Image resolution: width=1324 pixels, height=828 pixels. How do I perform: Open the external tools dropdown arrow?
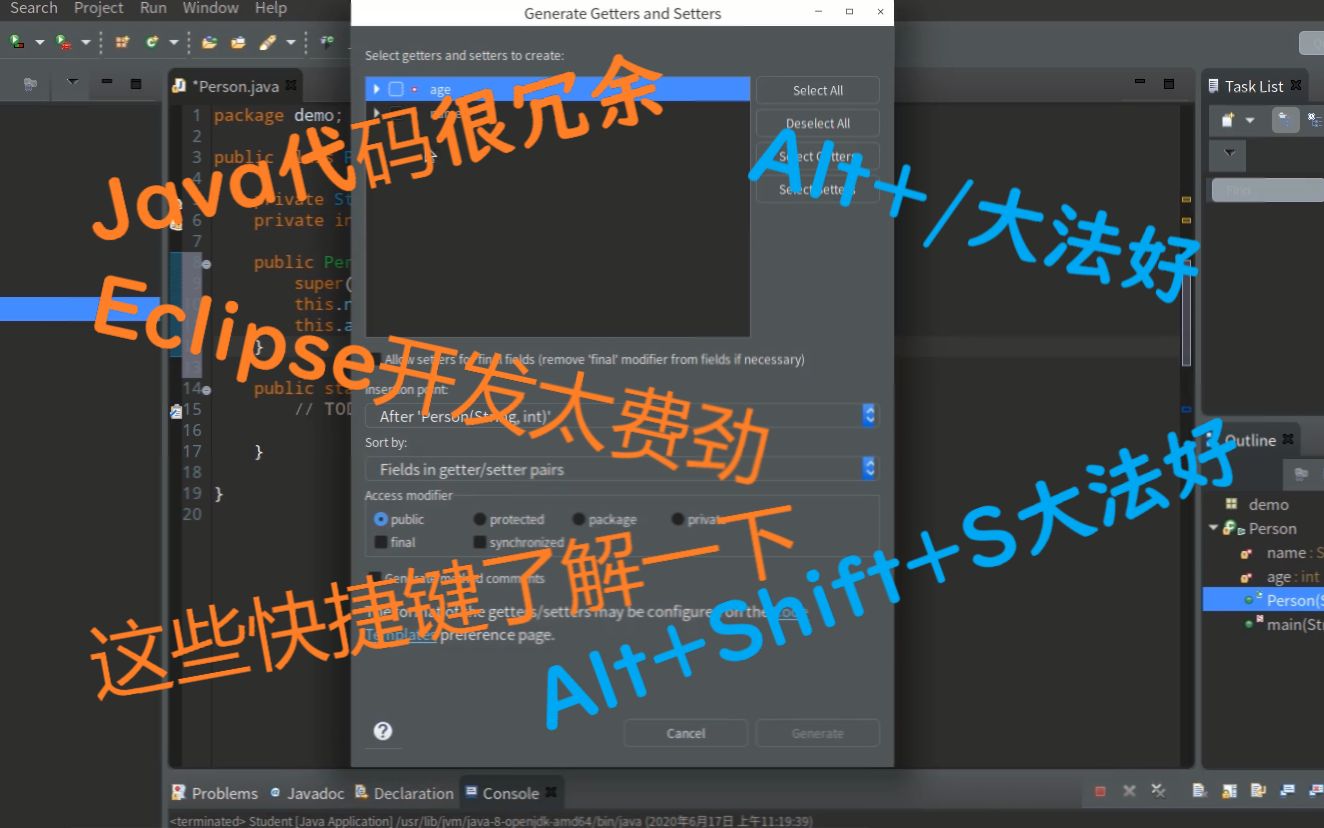point(86,42)
